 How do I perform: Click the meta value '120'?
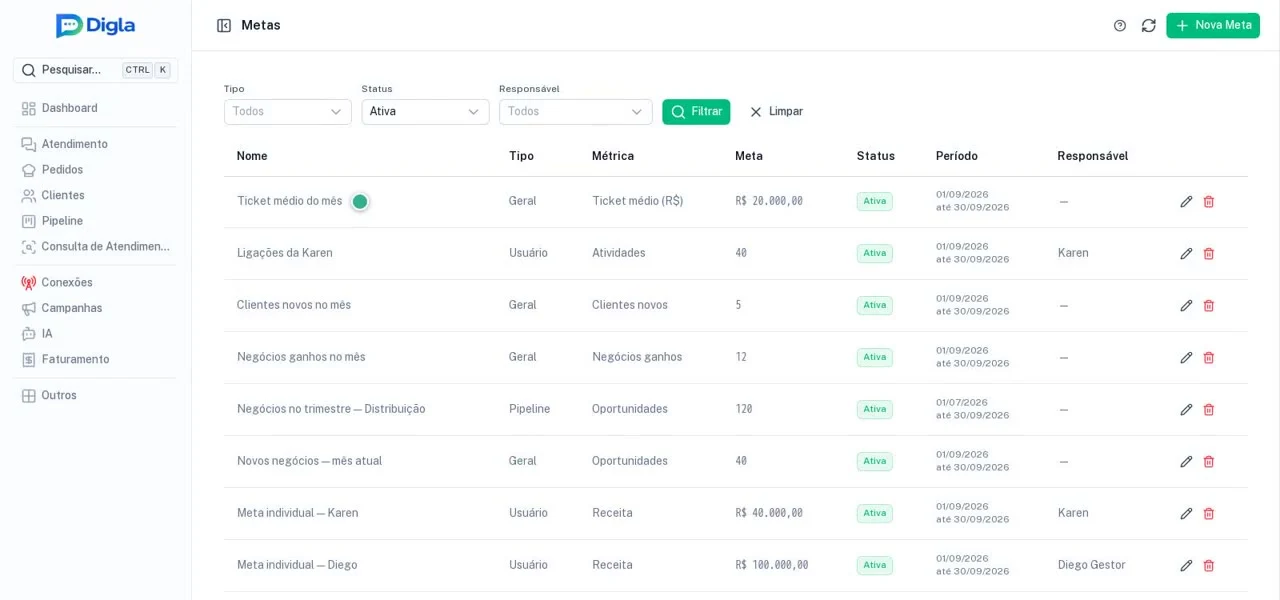point(744,410)
